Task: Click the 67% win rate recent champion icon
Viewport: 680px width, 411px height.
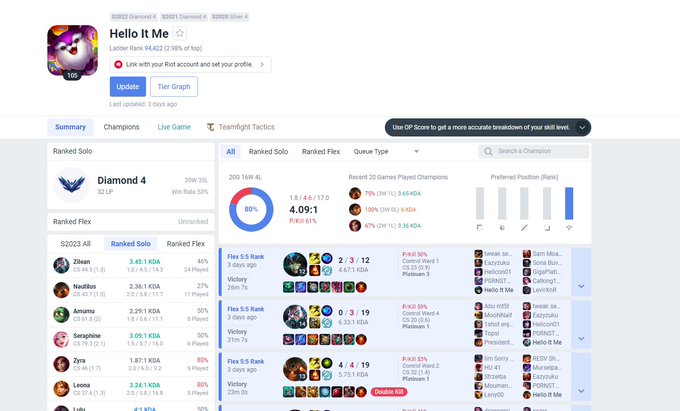Action: coord(355,225)
